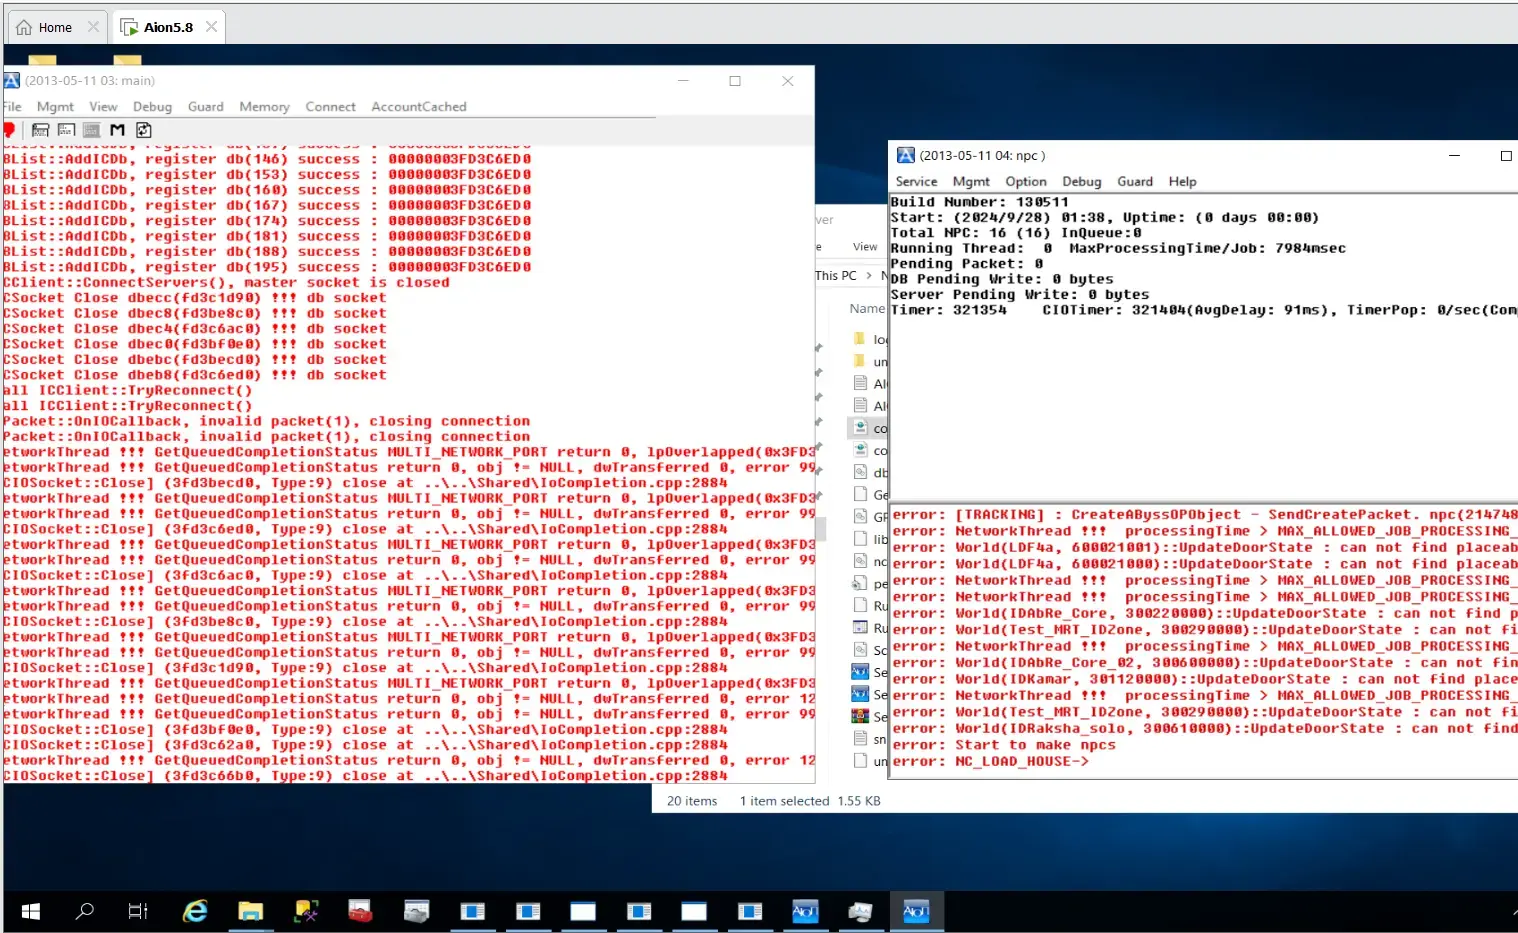
Task: Click 'Build Number: 130511' text in npc window
Action: click(979, 202)
